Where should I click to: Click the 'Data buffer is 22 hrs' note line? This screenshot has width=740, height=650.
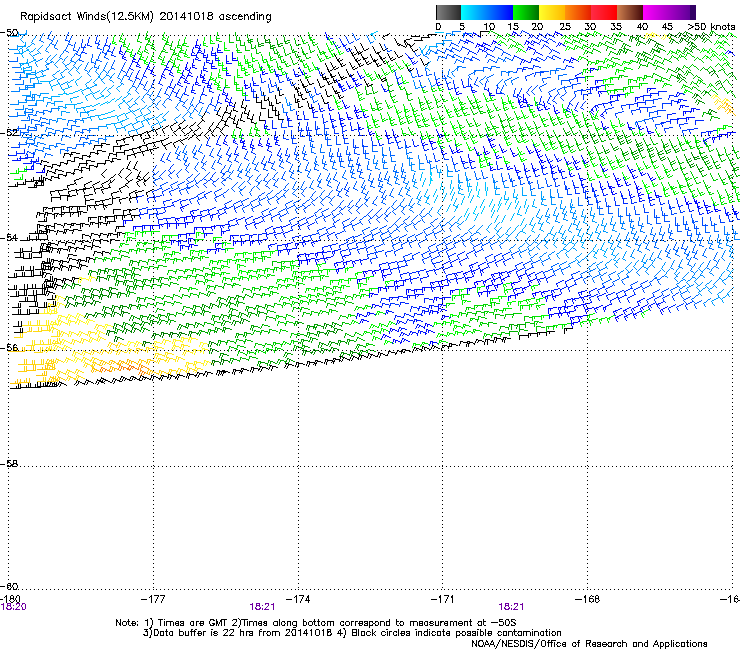[x=352, y=633]
